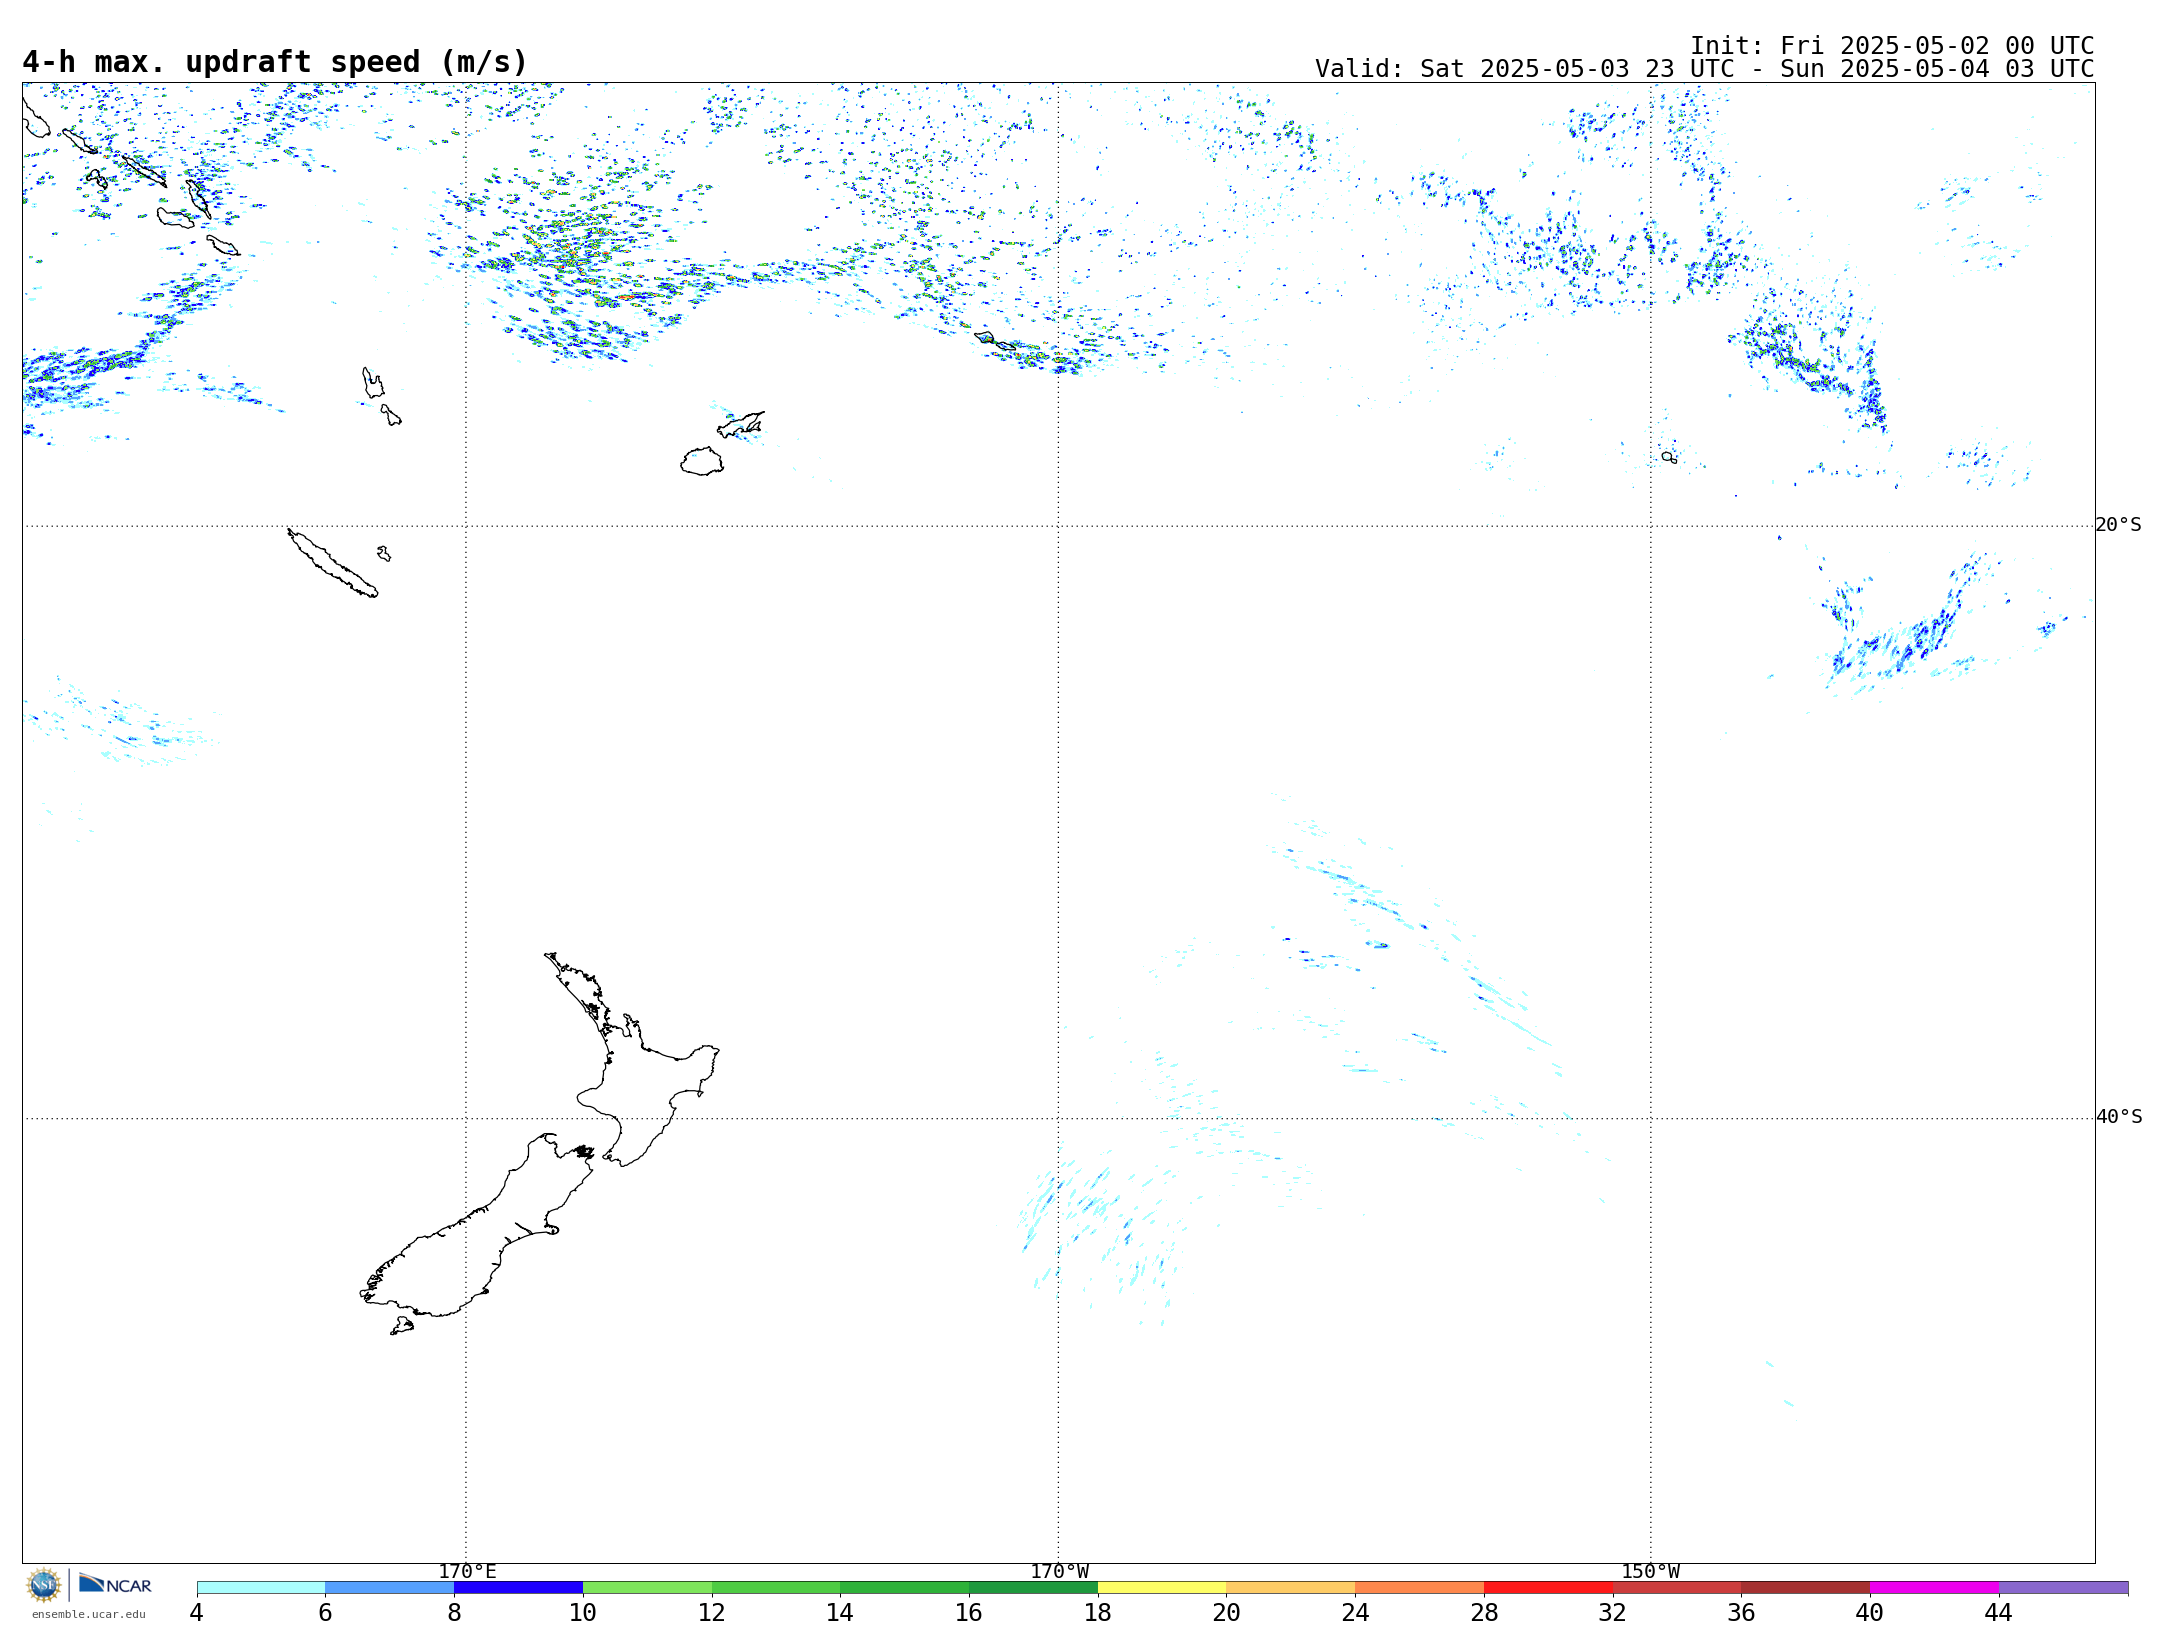Image resolution: width=2160 pixels, height=1626 pixels.
Task: Select the bright red 28–32 colorbar swatch
Action: point(1548,1587)
